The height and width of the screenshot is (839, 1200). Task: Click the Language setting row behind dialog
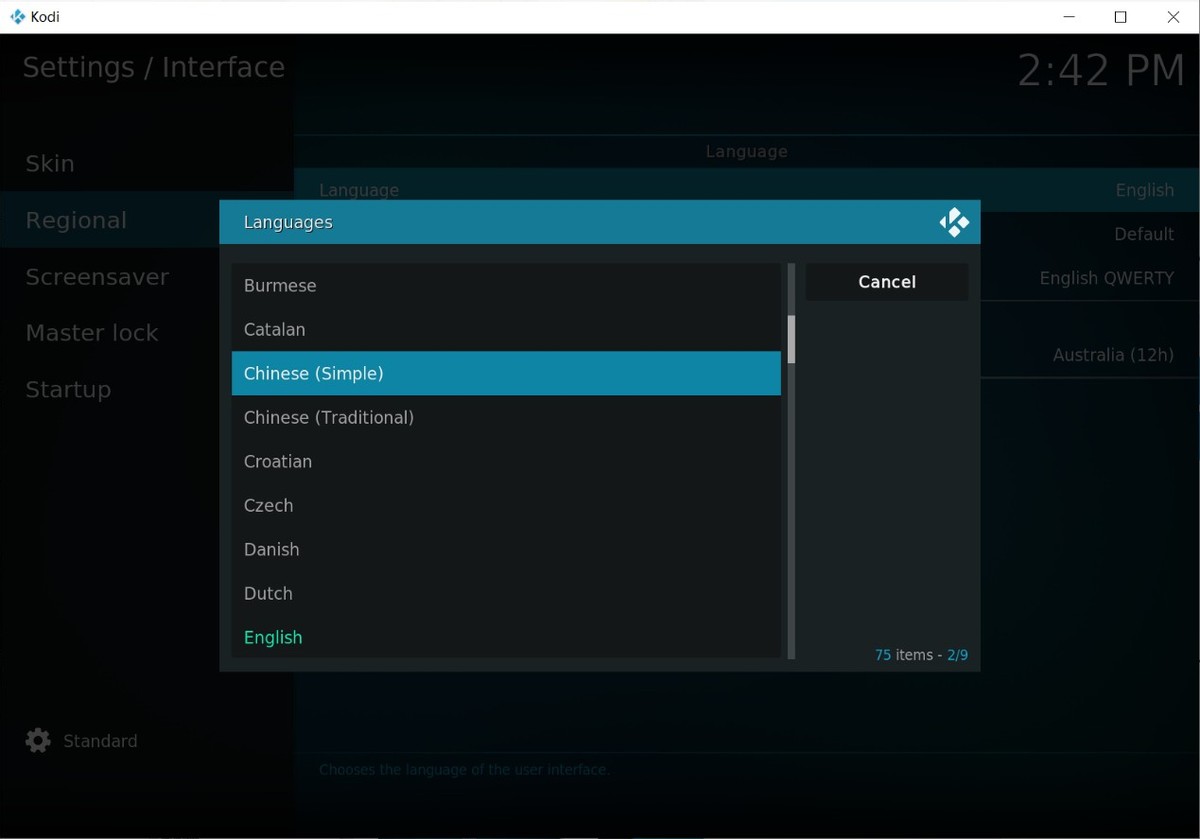[747, 189]
